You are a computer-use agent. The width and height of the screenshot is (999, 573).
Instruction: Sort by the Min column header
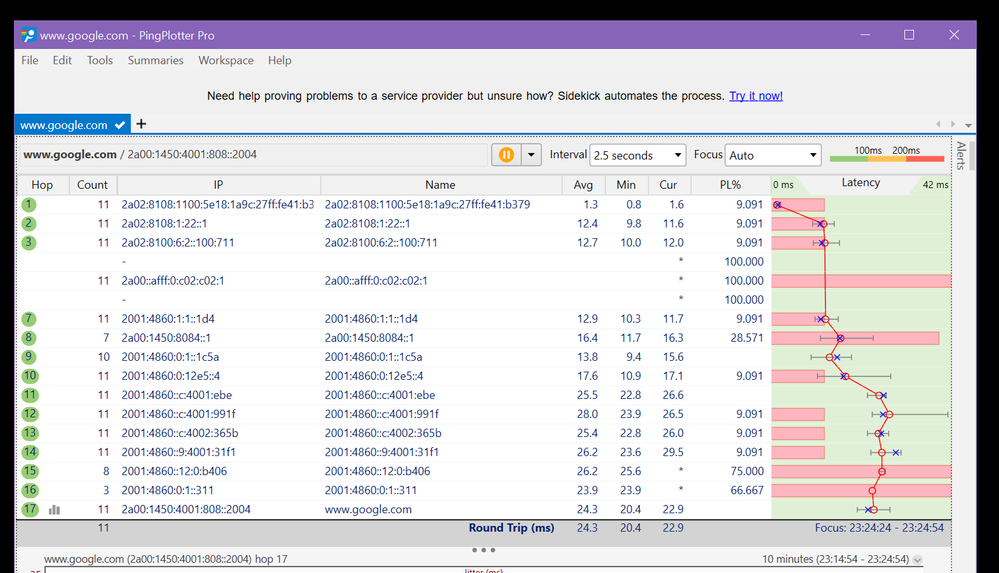pos(626,185)
